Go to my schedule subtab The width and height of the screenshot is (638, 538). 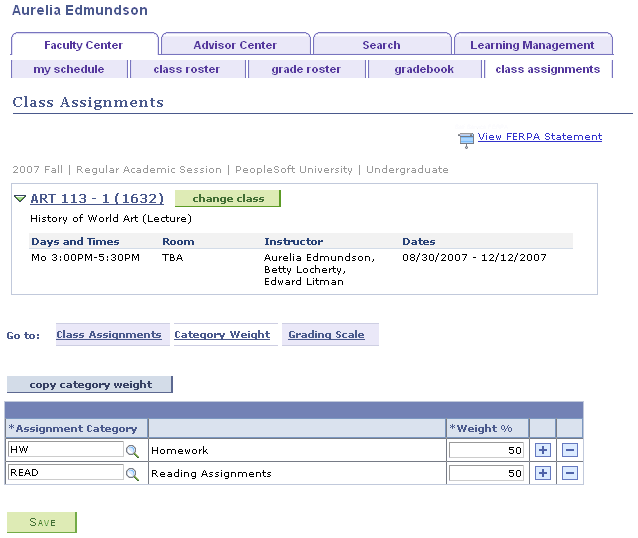click(x=69, y=69)
